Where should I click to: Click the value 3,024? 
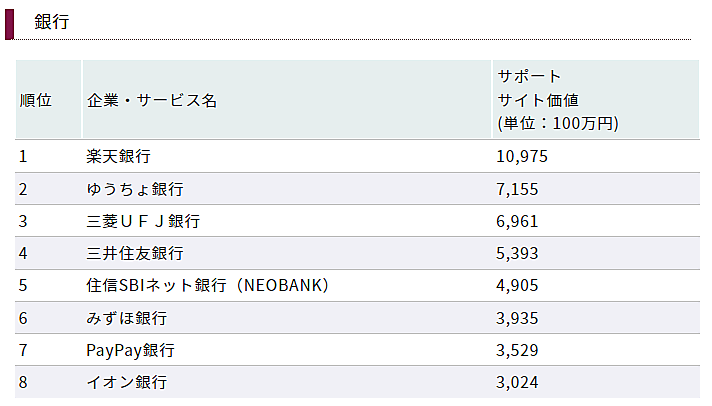click(518, 382)
